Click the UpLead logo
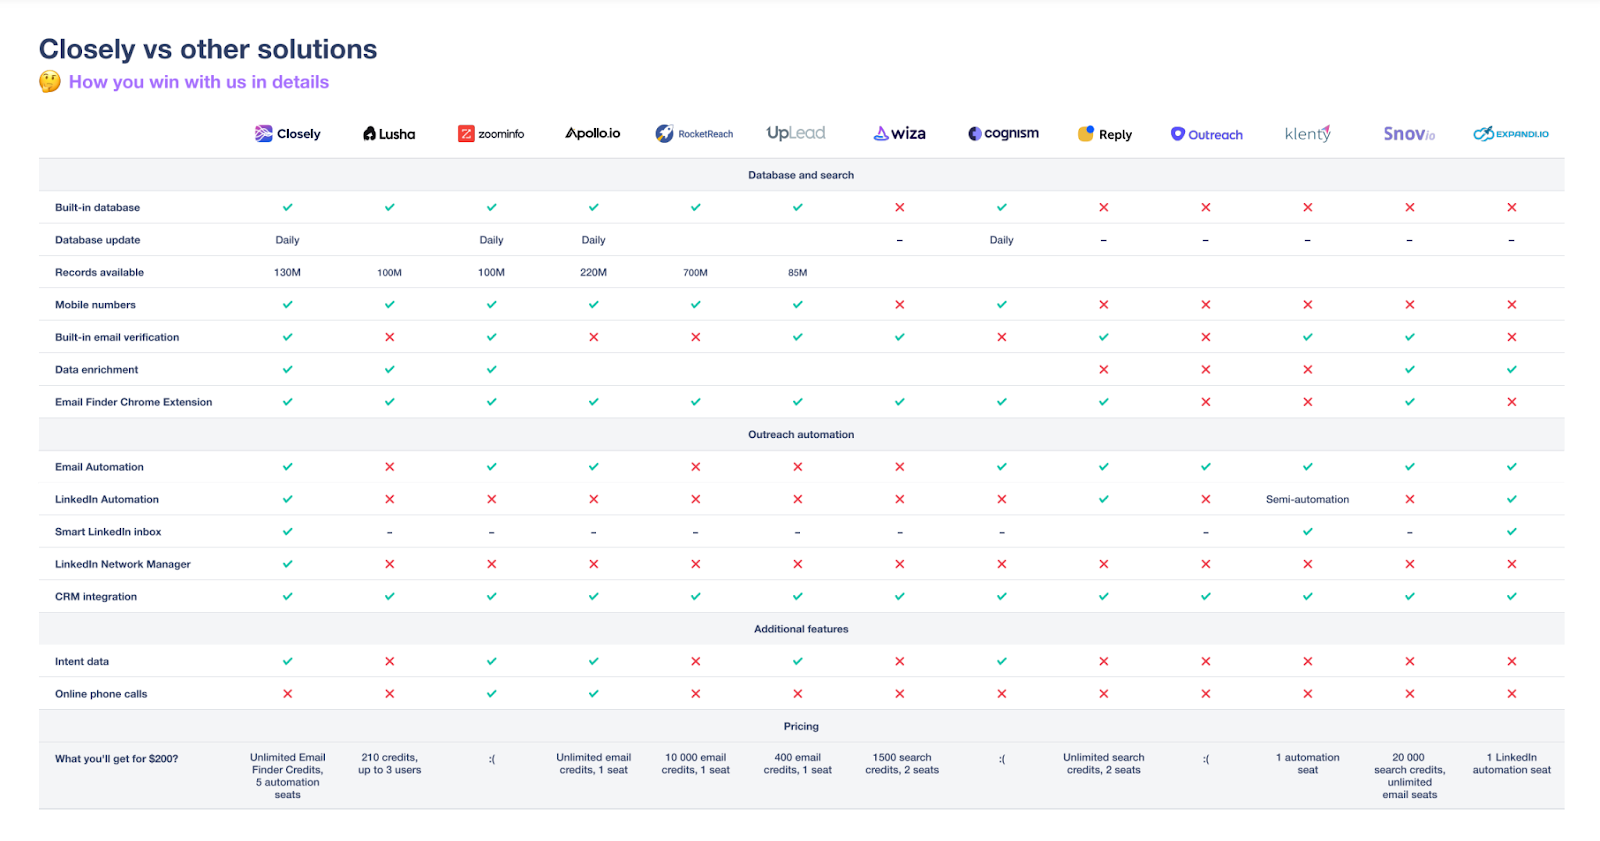1600x841 pixels. pos(796,133)
